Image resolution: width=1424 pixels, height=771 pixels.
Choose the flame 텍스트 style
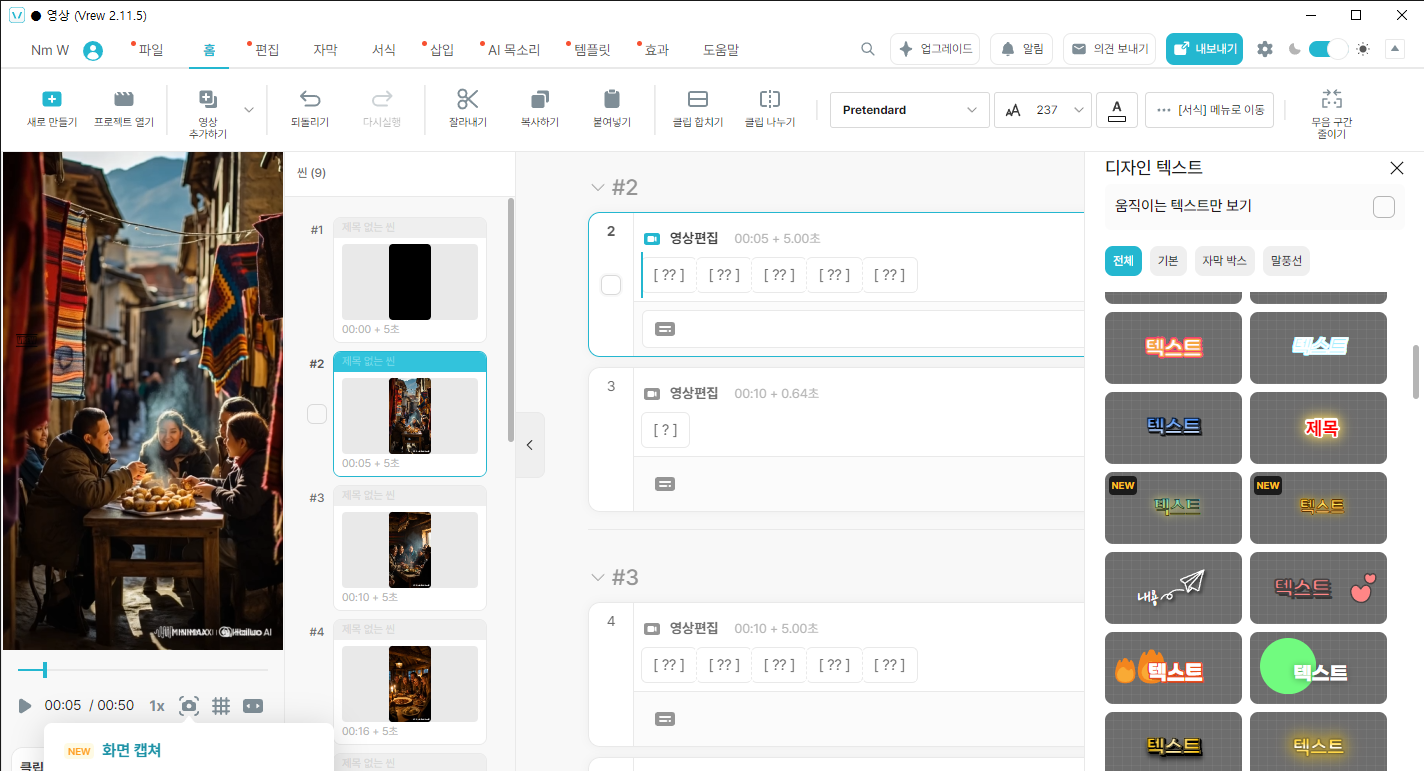pyautogui.click(x=1173, y=668)
